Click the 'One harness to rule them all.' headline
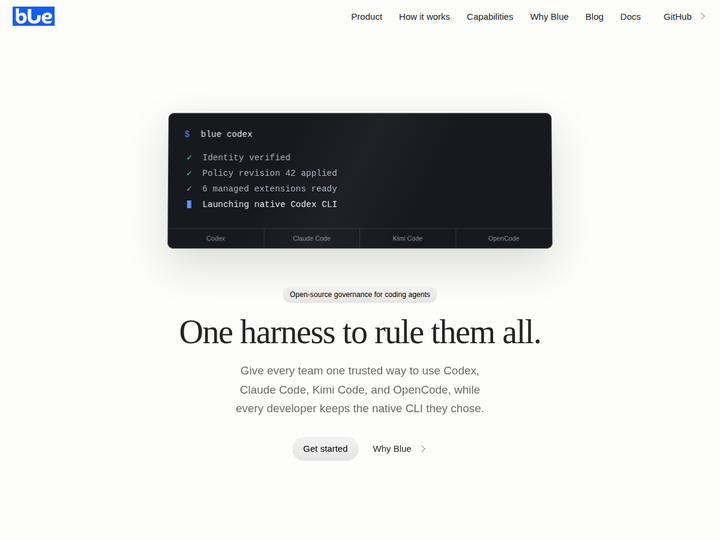The image size is (720, 540). click(360, 332)
